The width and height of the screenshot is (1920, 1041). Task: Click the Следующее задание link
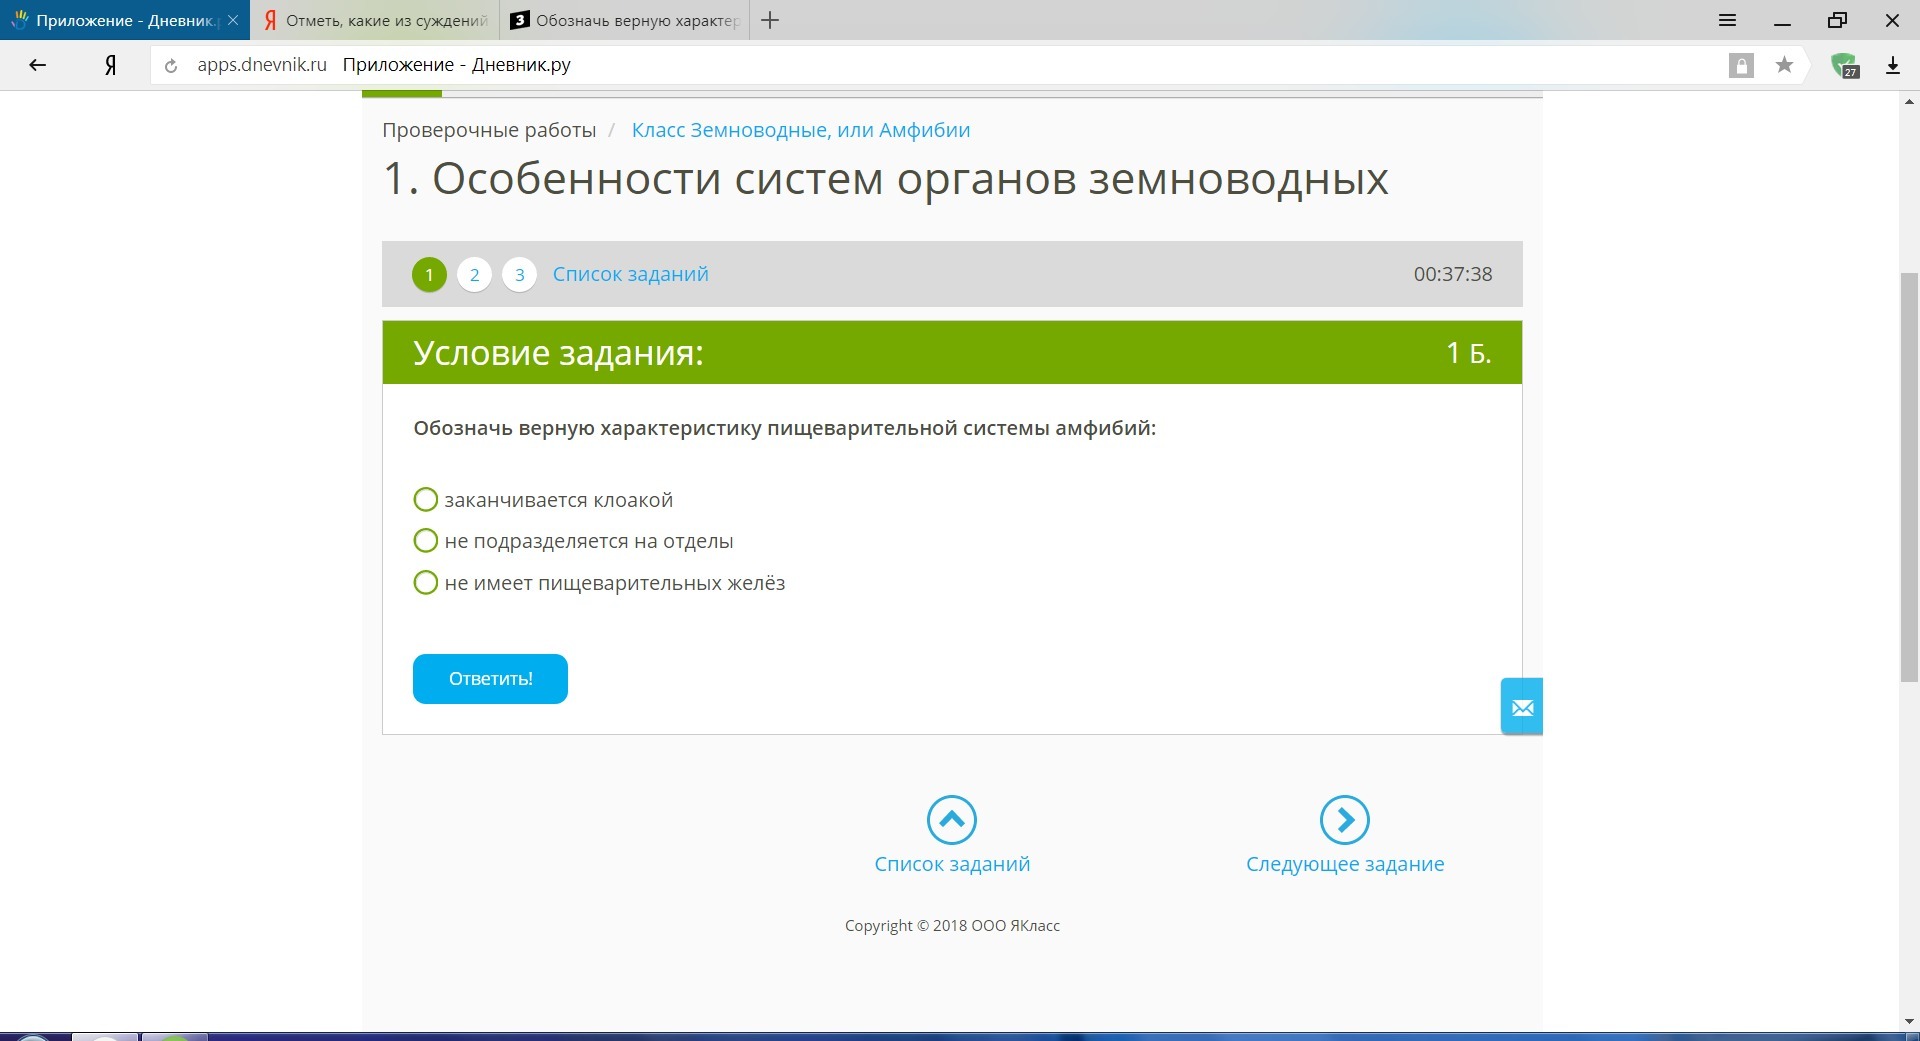[x=1345, y=864]
